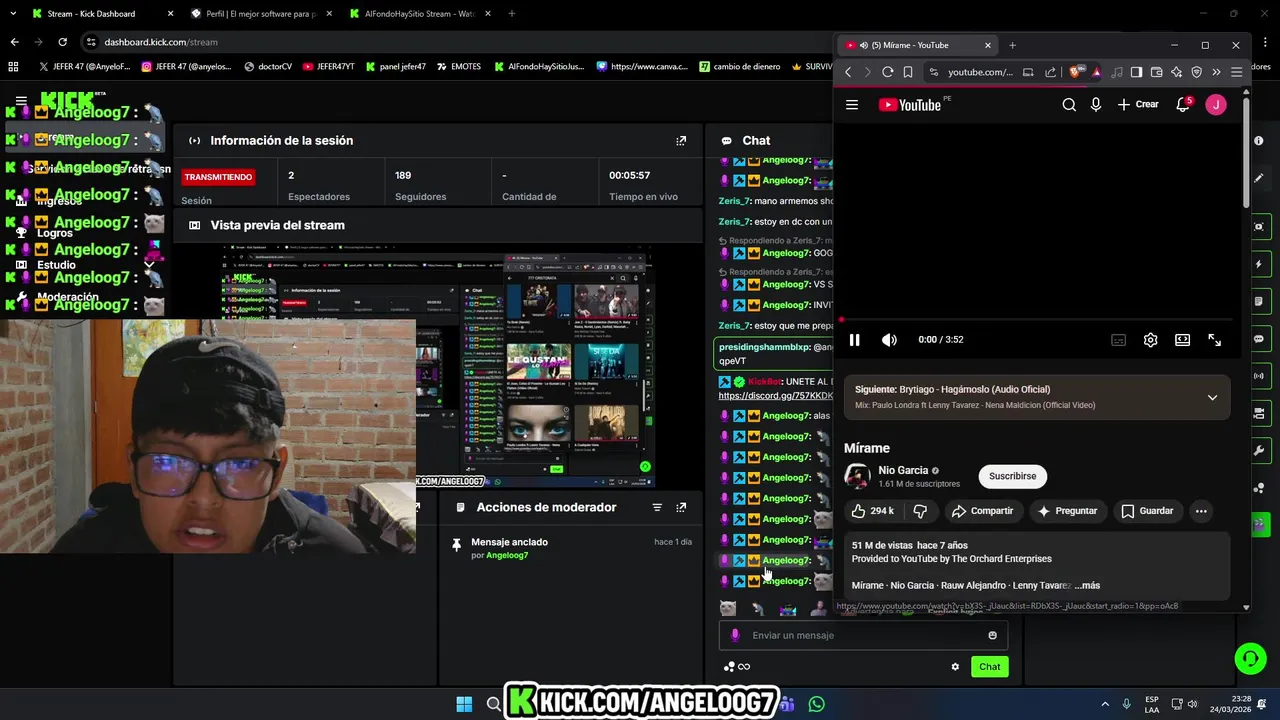Open Windows Start menu
This screenshot has width=1280, height=720.
464,704
